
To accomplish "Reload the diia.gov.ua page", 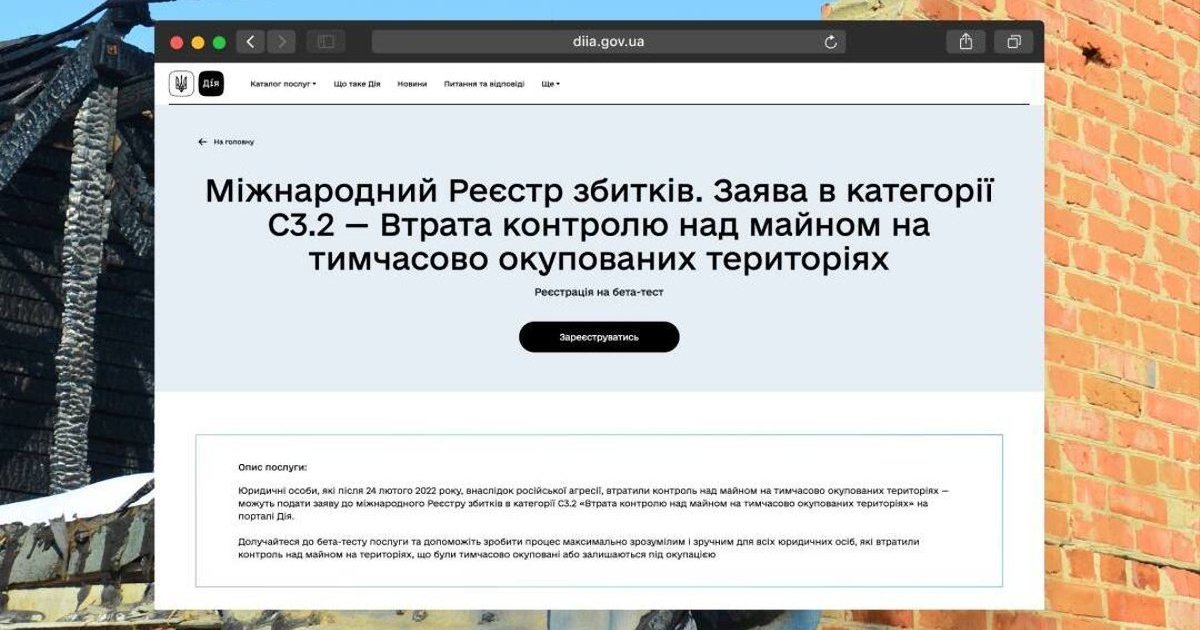I will 830,42.
